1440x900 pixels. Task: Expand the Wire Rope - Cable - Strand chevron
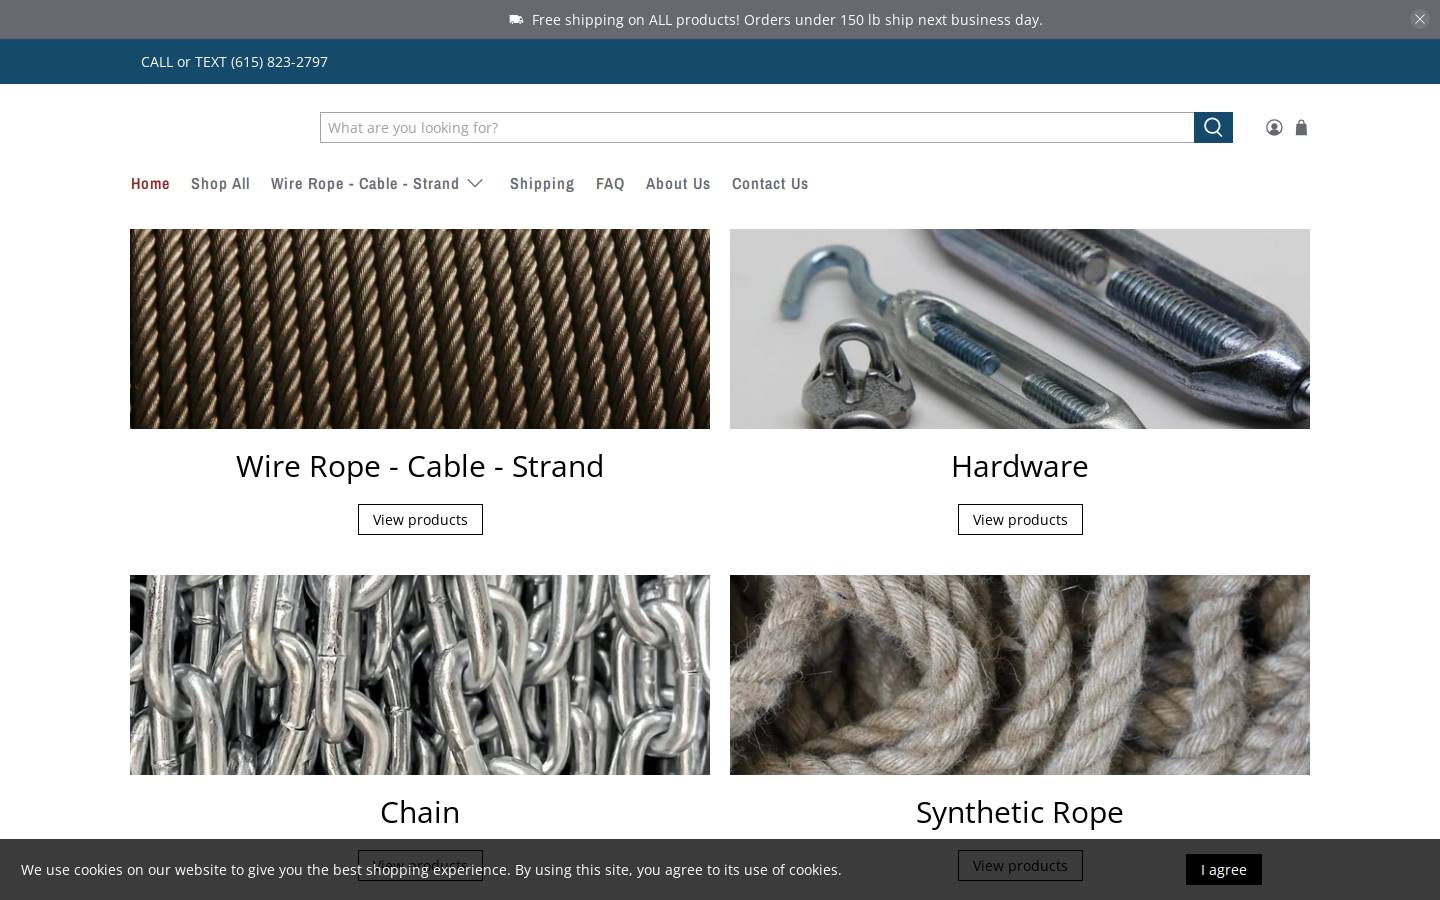(475, 183)
